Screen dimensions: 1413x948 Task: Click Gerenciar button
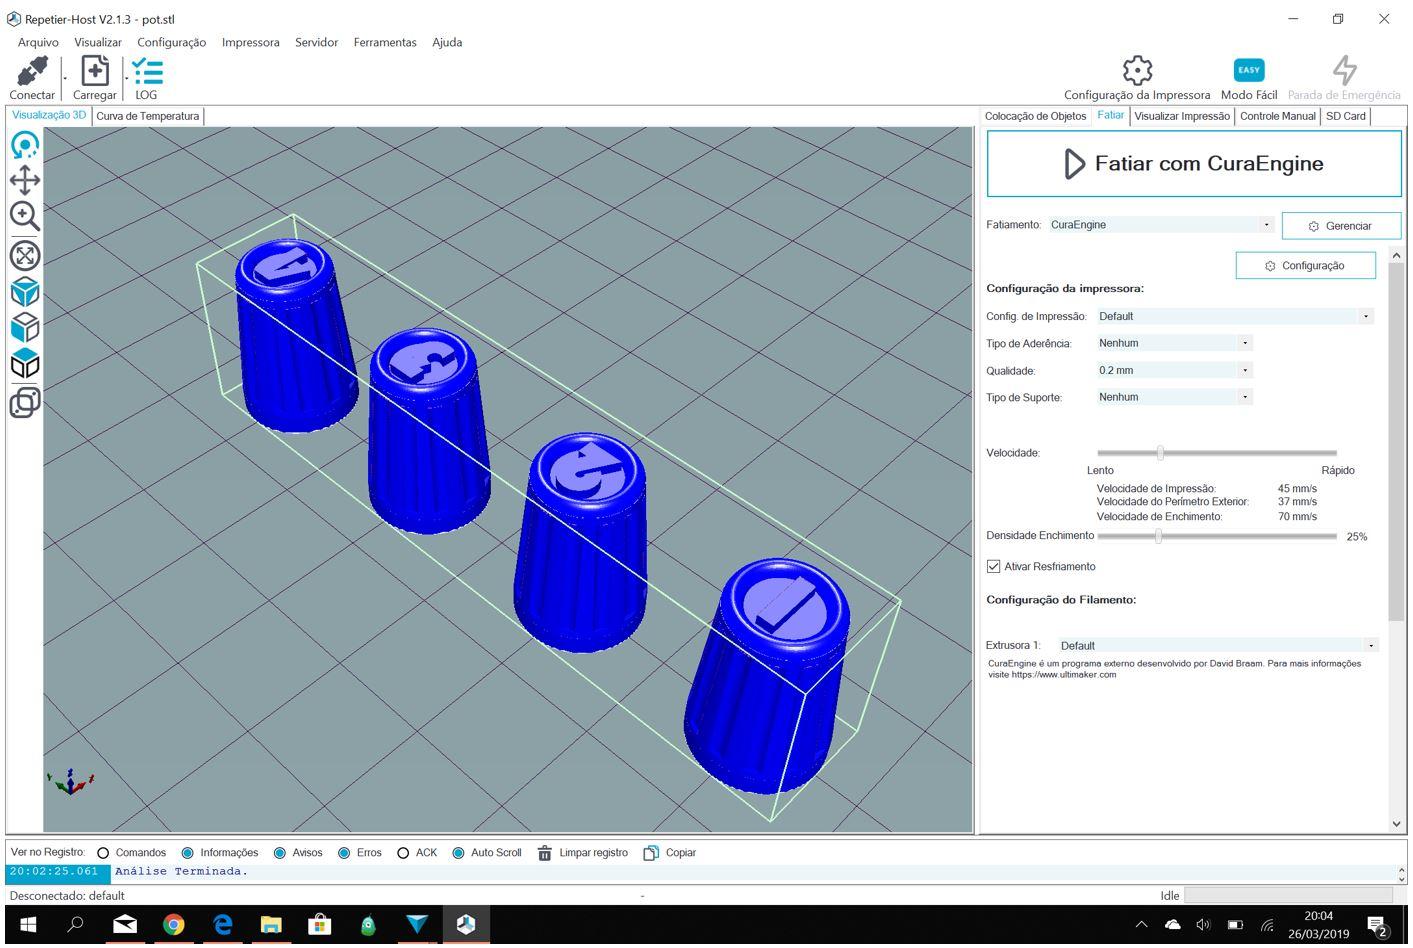[x=1341, y=226]
